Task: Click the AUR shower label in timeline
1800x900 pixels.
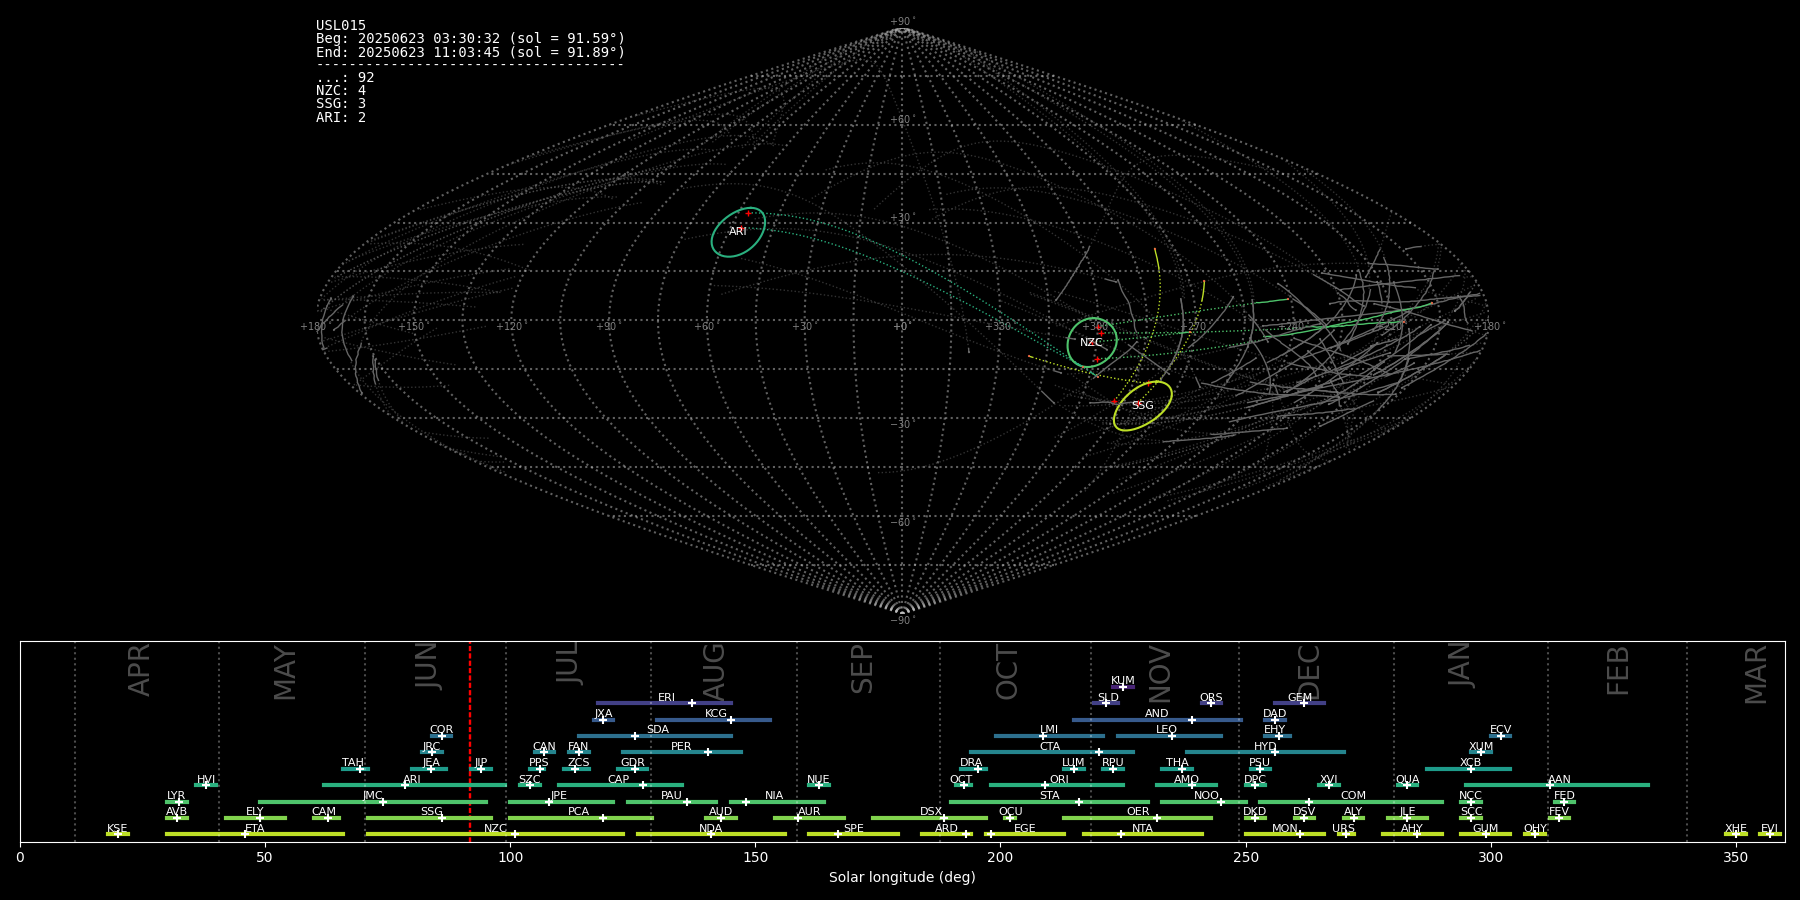Action: point(809,812)
